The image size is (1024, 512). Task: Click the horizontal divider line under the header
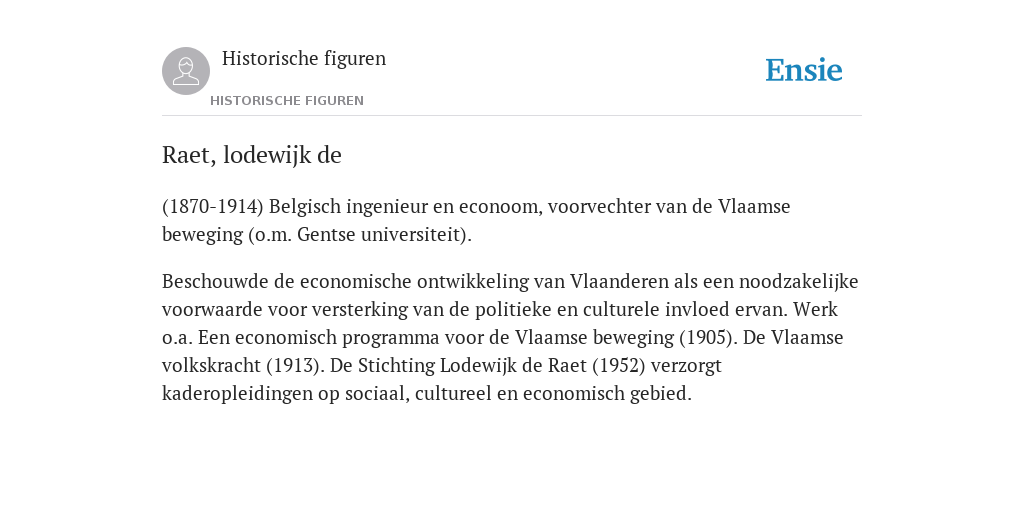coord(512,116)
